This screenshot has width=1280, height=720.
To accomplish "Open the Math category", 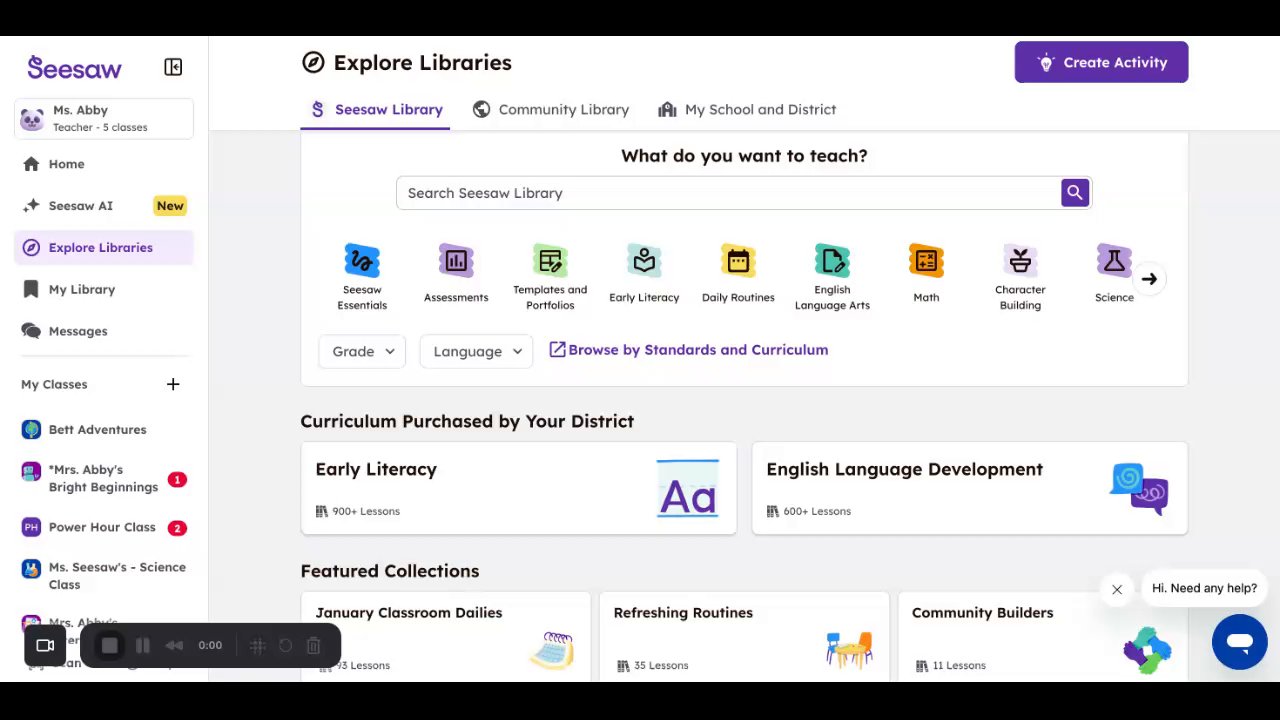I will [926, 275].
